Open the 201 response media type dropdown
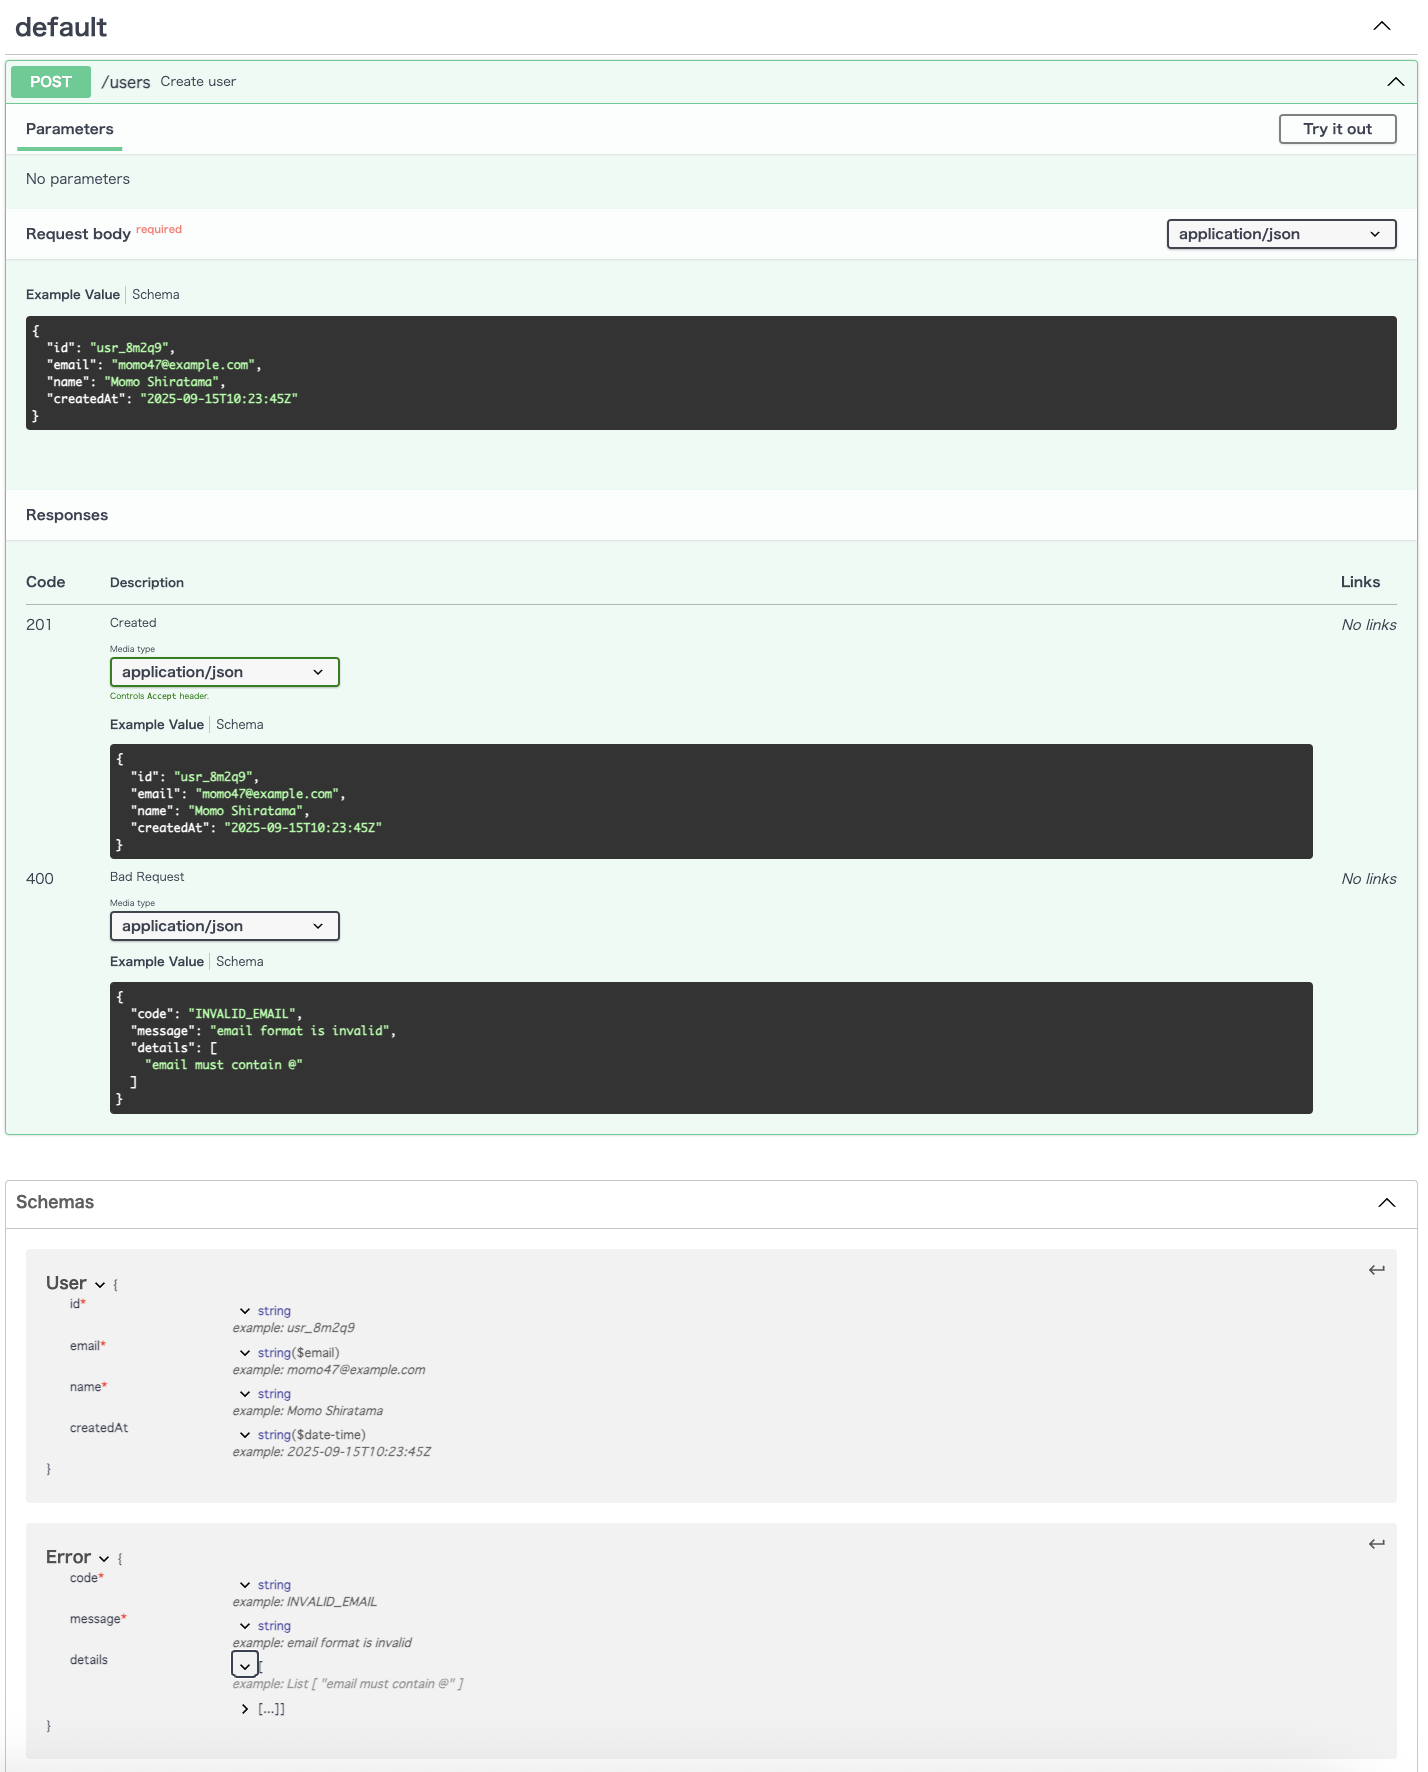Screen dimensions: 1428x1772 click(x=224, y=672)
